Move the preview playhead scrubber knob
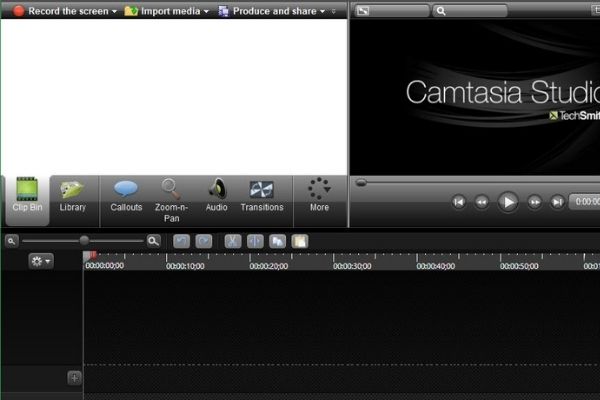600x400 pixels. 361,183
